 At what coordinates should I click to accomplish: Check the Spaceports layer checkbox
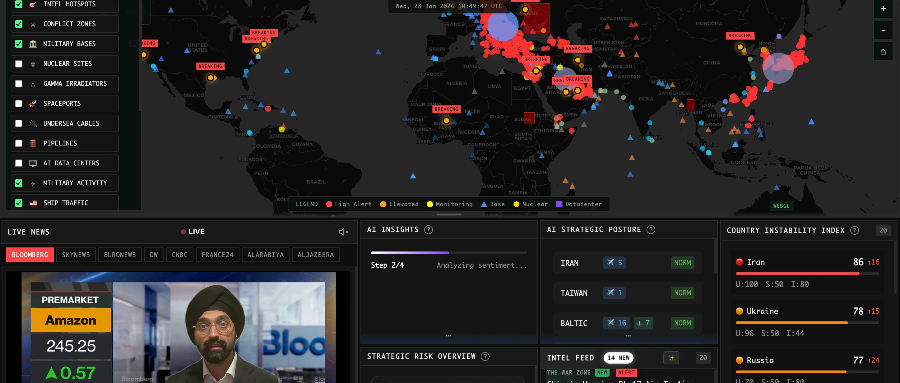tap(18, 103)
